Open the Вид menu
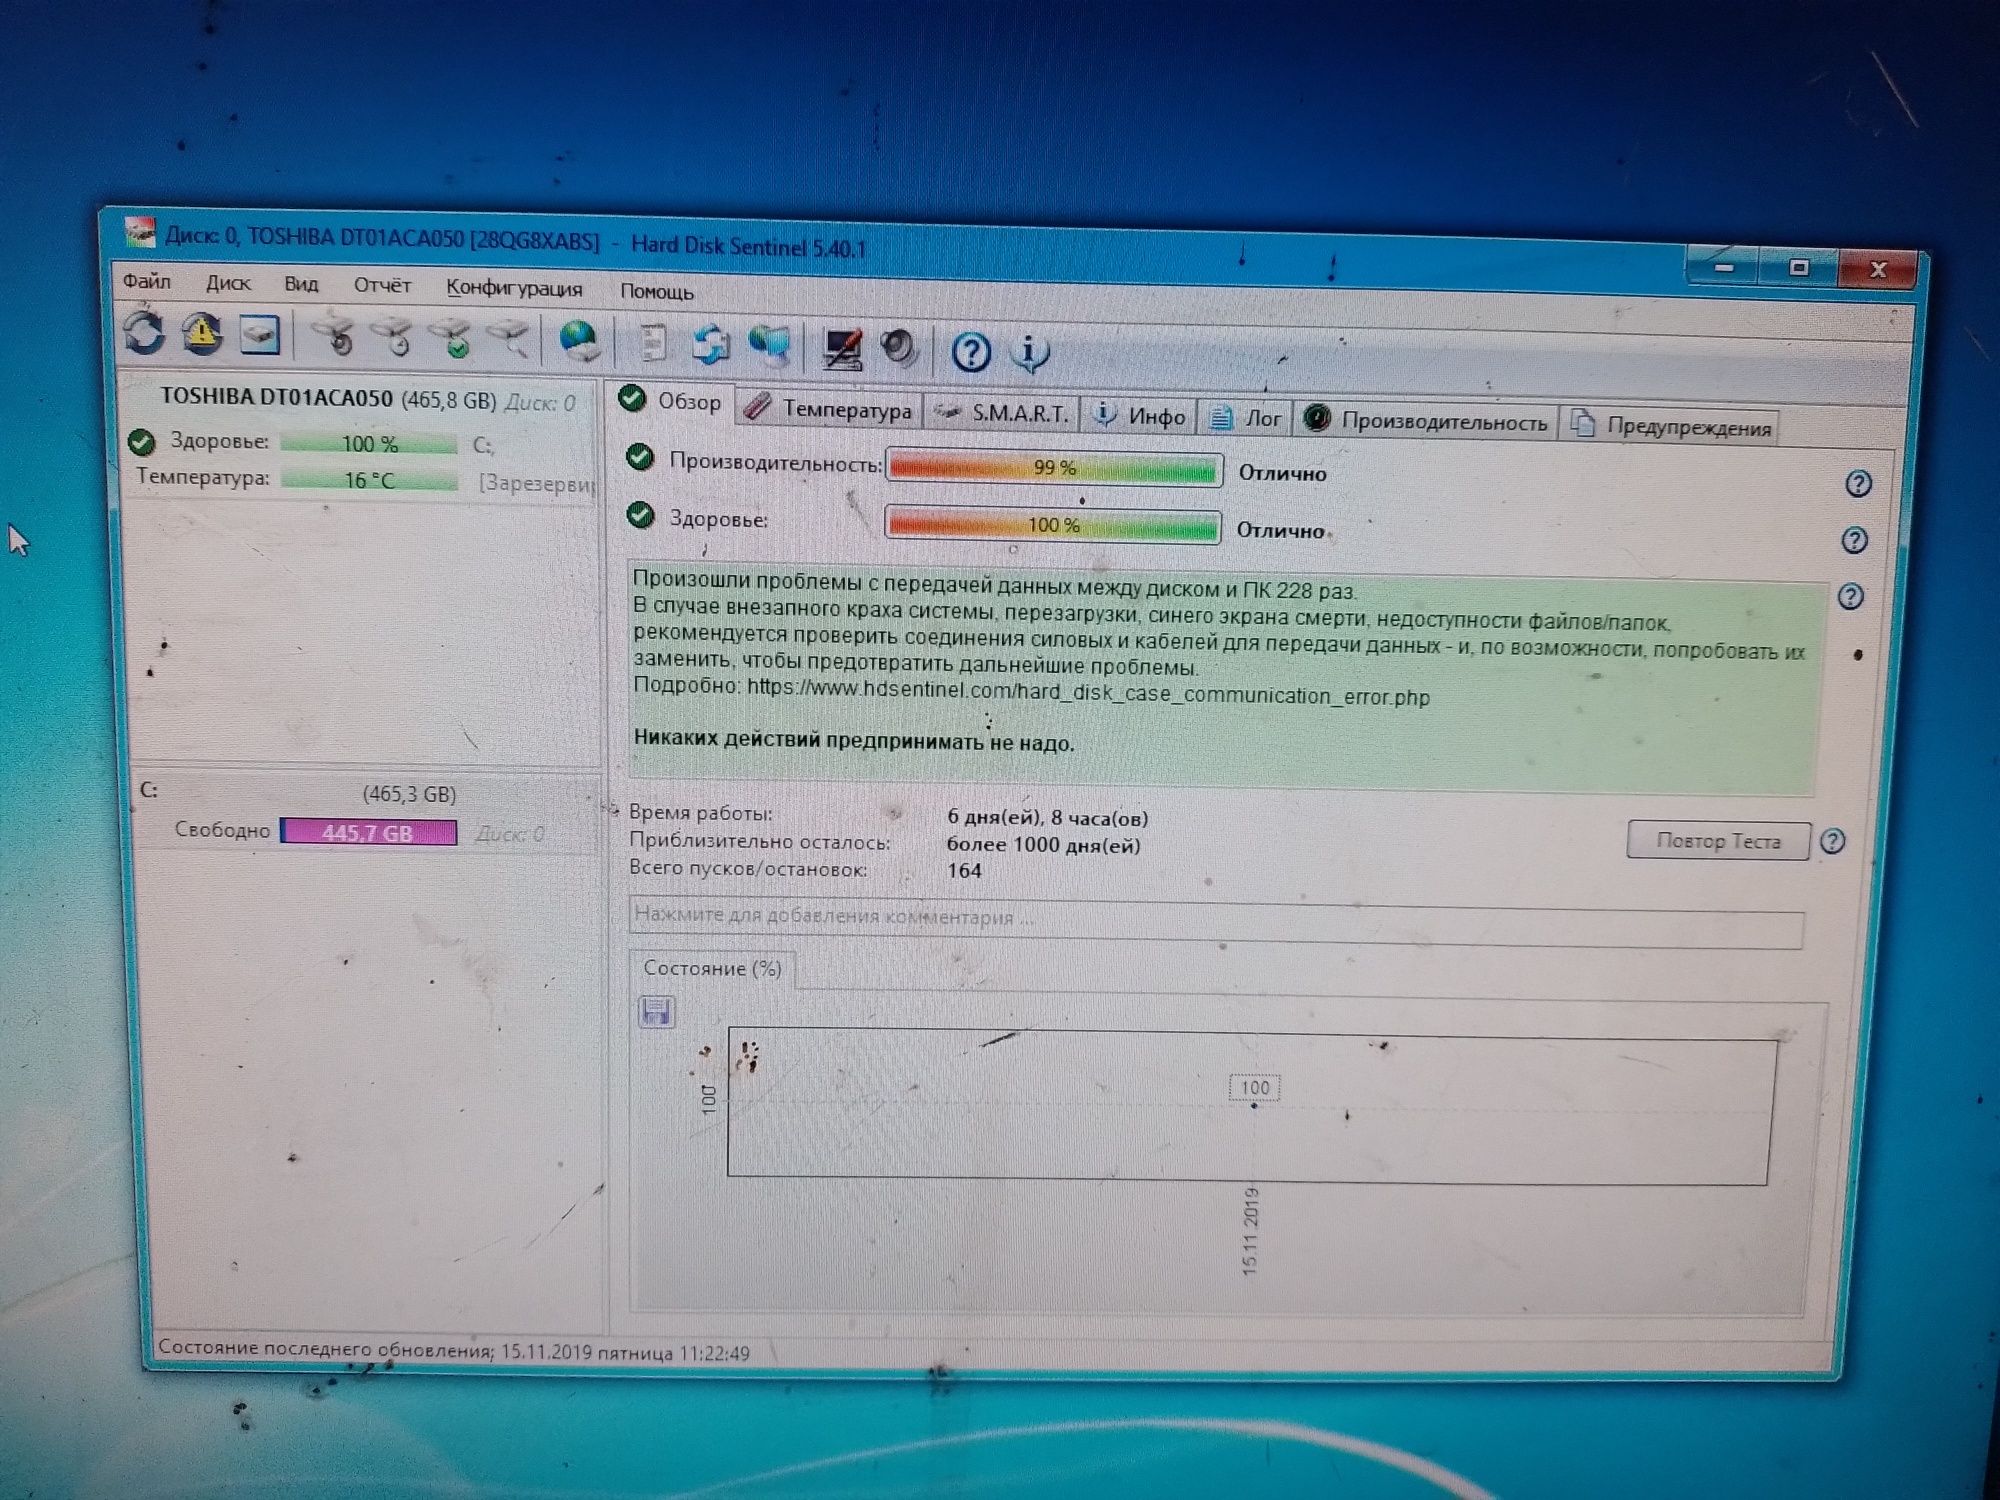Image resolution: width=2000 pixels, height=1500 pixels. [x=301, y=284]
